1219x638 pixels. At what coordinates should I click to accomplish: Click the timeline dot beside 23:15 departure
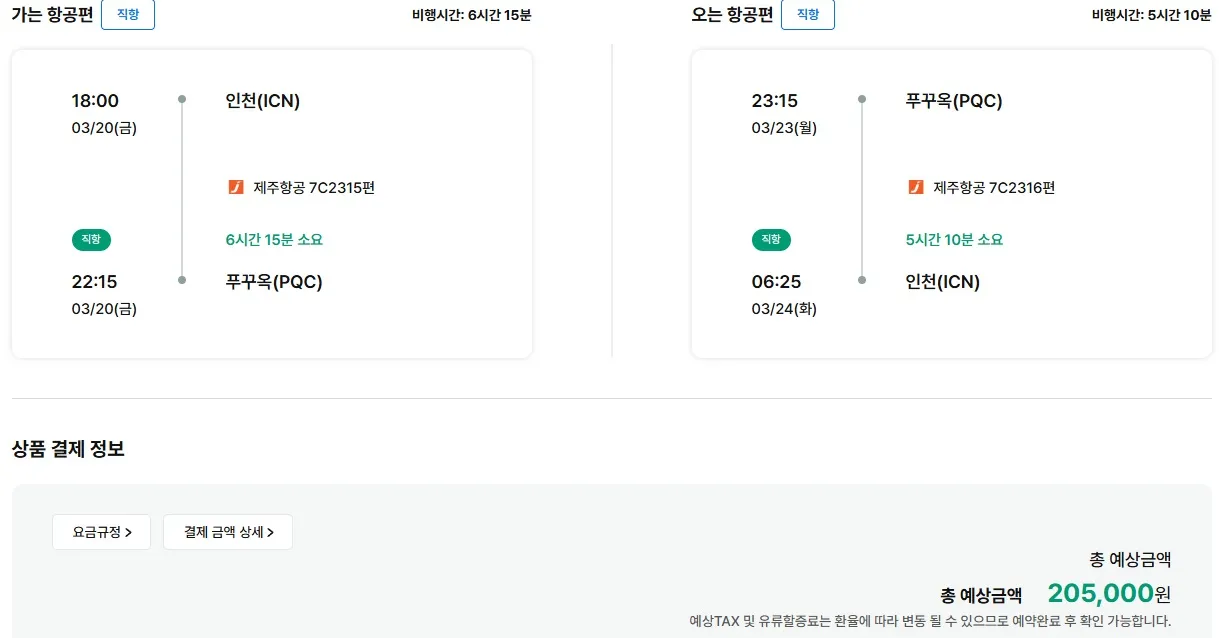coord(861,100)
